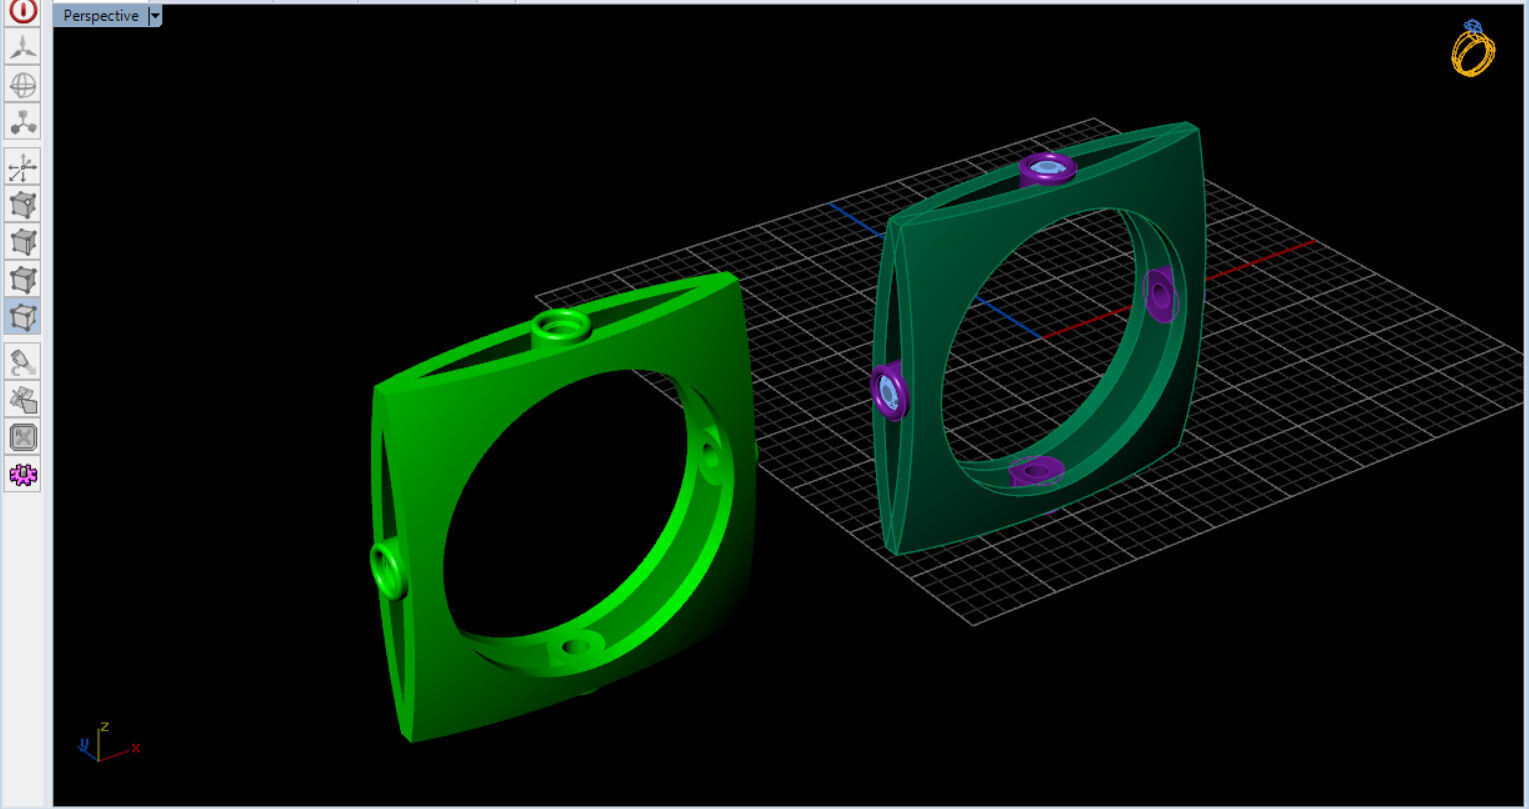Image resolution: width=1529 pixels, height=809 pixels.
Task: Select the purple gem cutter atop the ring
Action: (x=1047, y=169)
